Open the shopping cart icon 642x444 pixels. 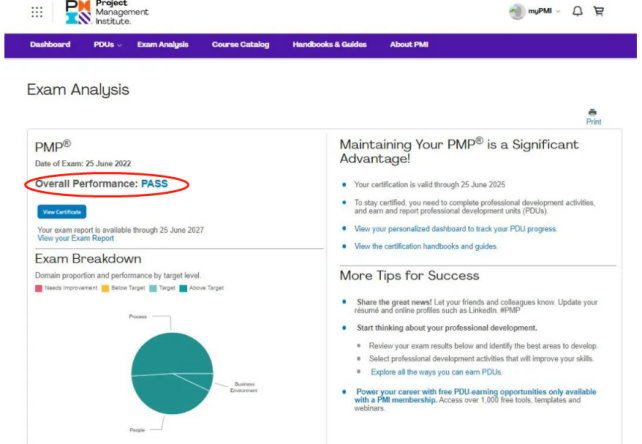(x=599, y=11)
